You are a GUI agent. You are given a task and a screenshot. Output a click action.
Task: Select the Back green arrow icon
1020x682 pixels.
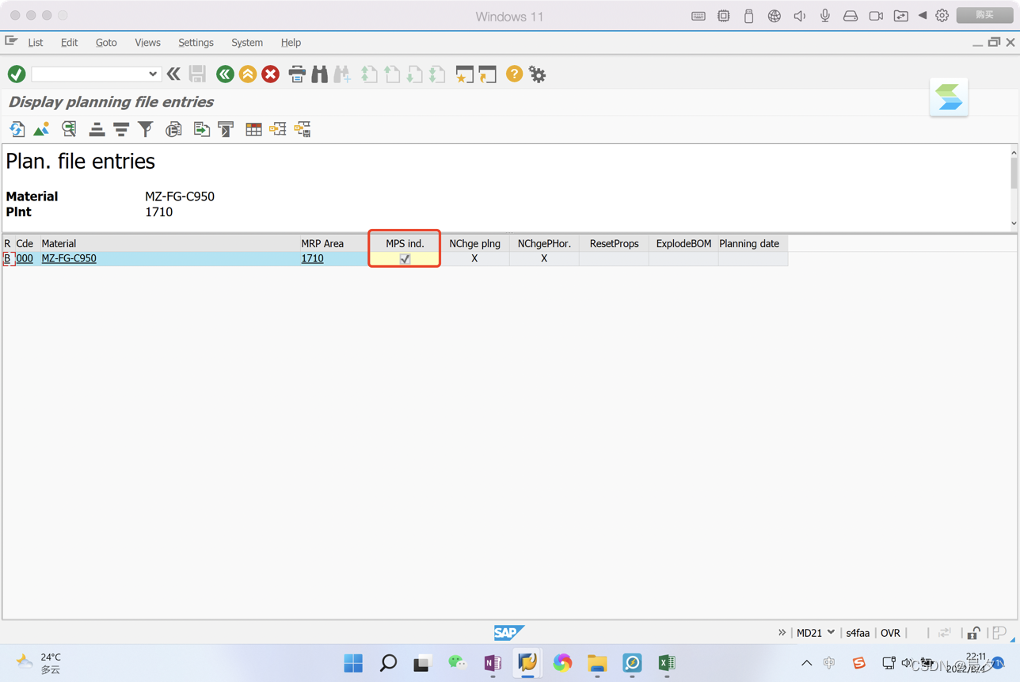point(224,74)
